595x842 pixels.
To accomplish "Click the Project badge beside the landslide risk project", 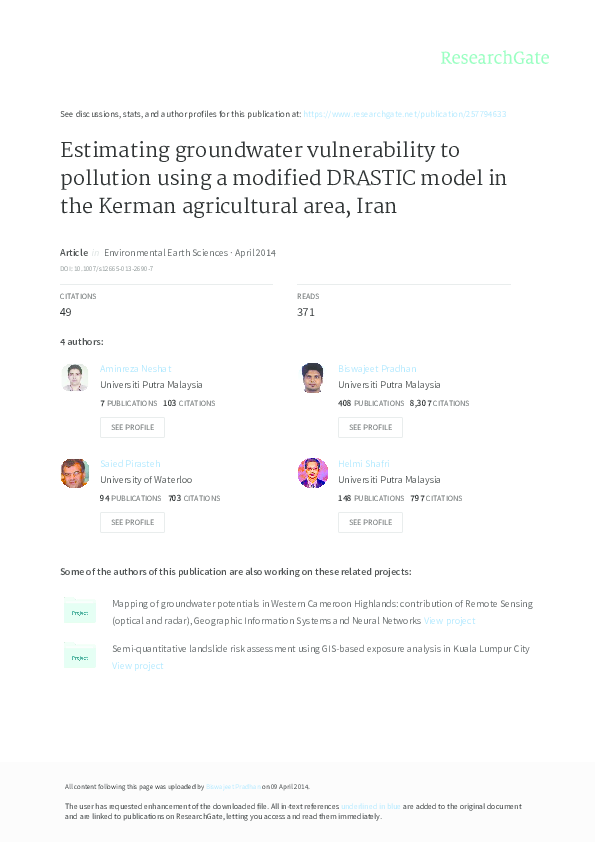I will pyautogui.click(x=80, y=657).
